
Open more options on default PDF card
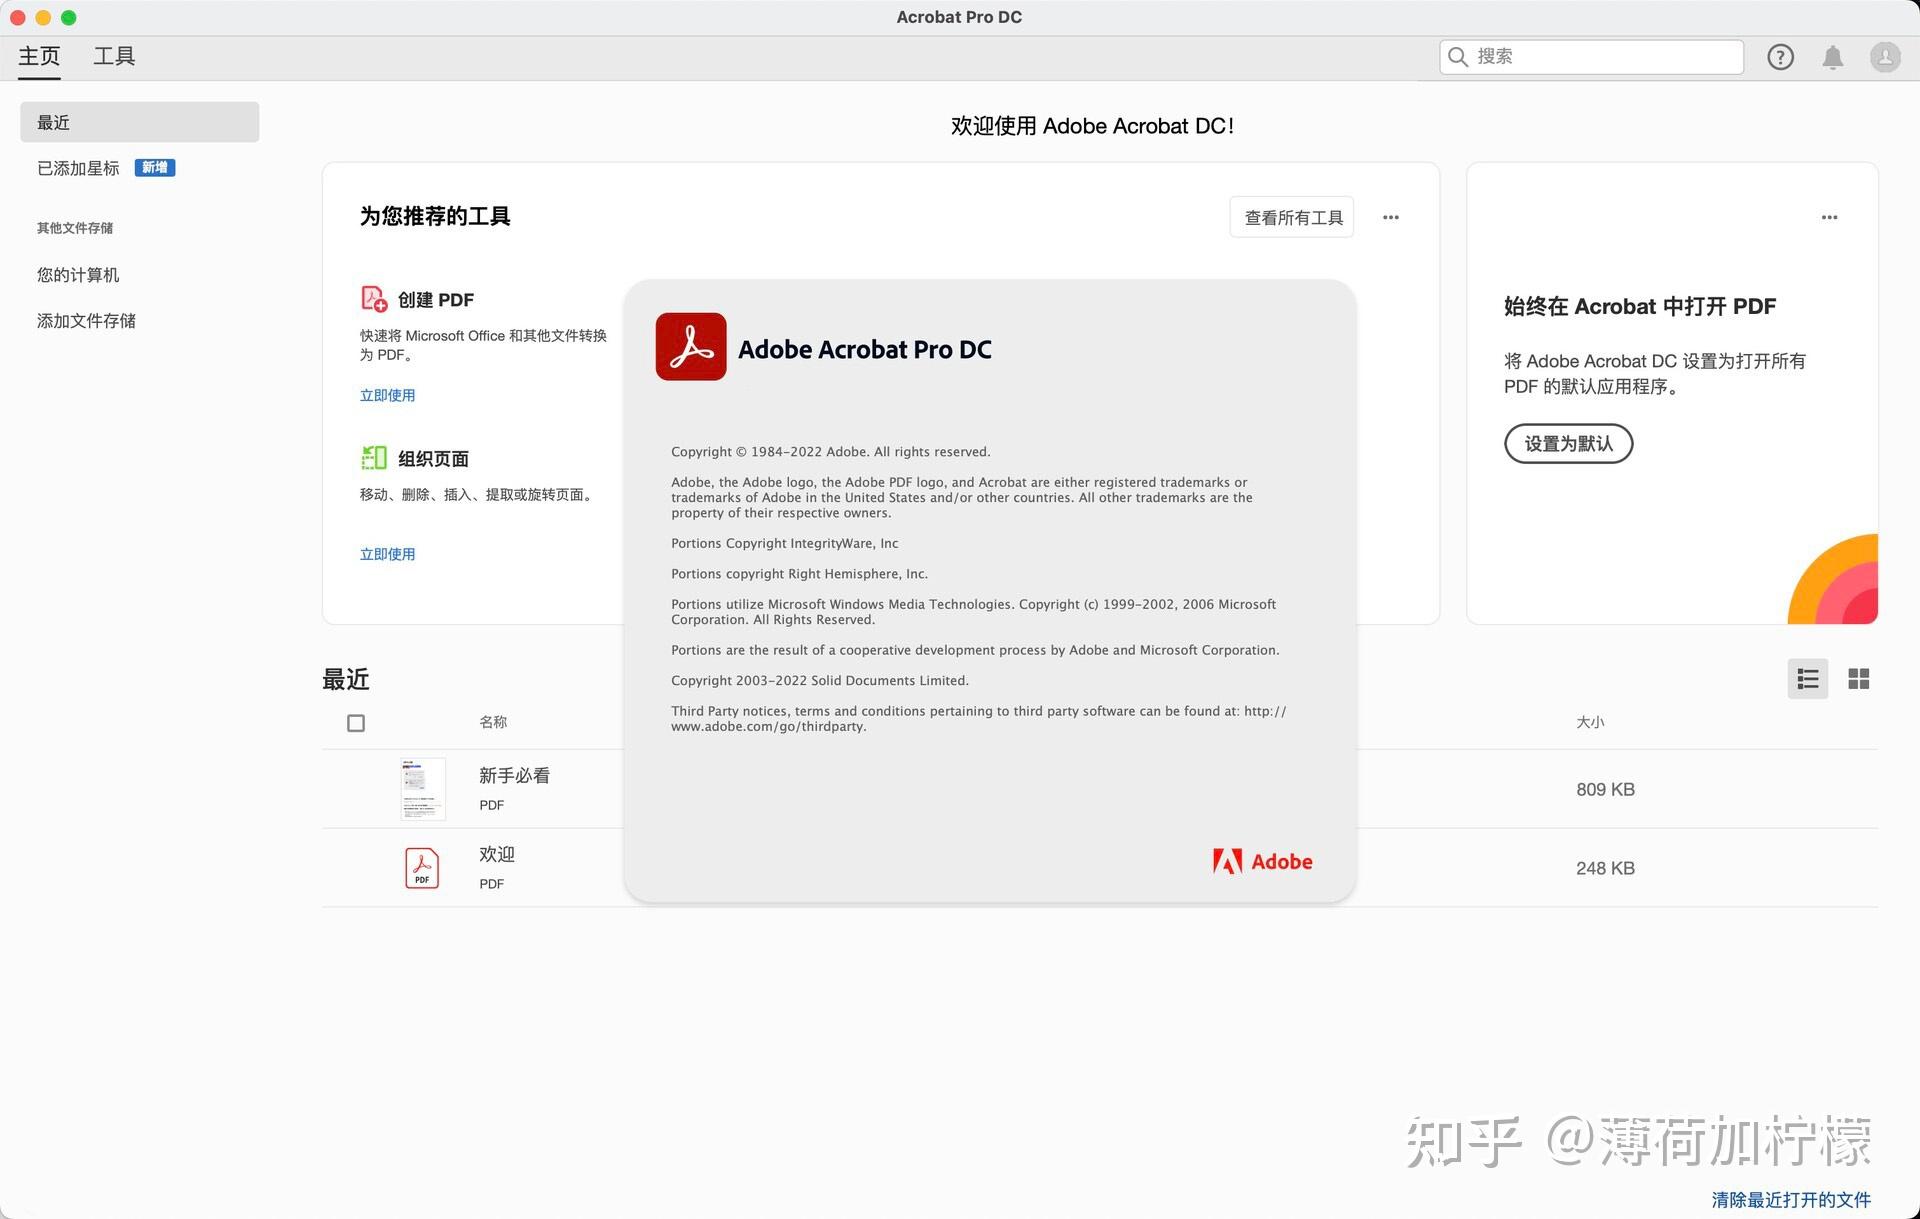coord(1829,217)
